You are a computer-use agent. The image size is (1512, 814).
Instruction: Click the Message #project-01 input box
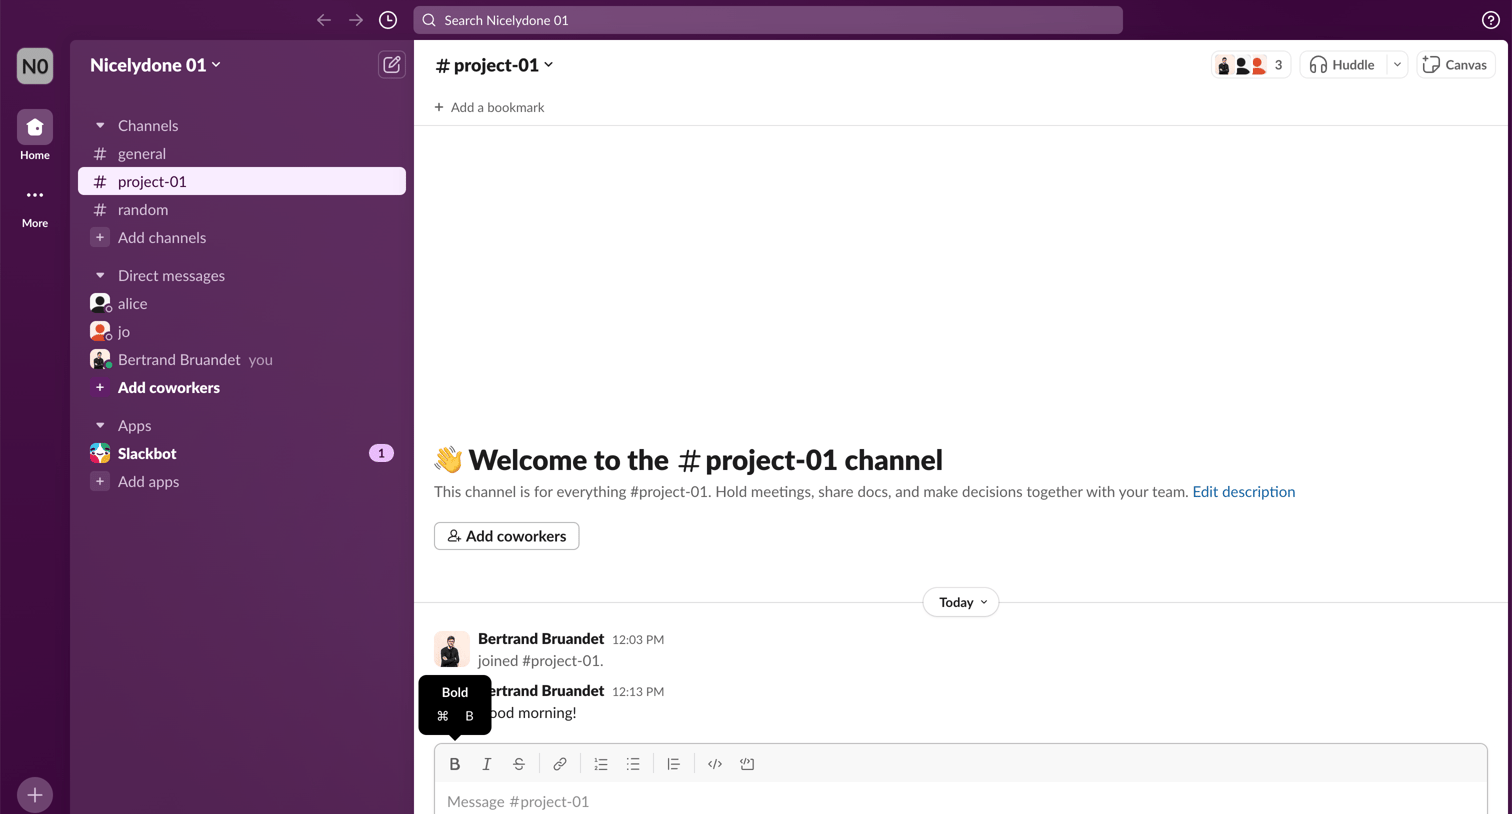pos(961,801)
